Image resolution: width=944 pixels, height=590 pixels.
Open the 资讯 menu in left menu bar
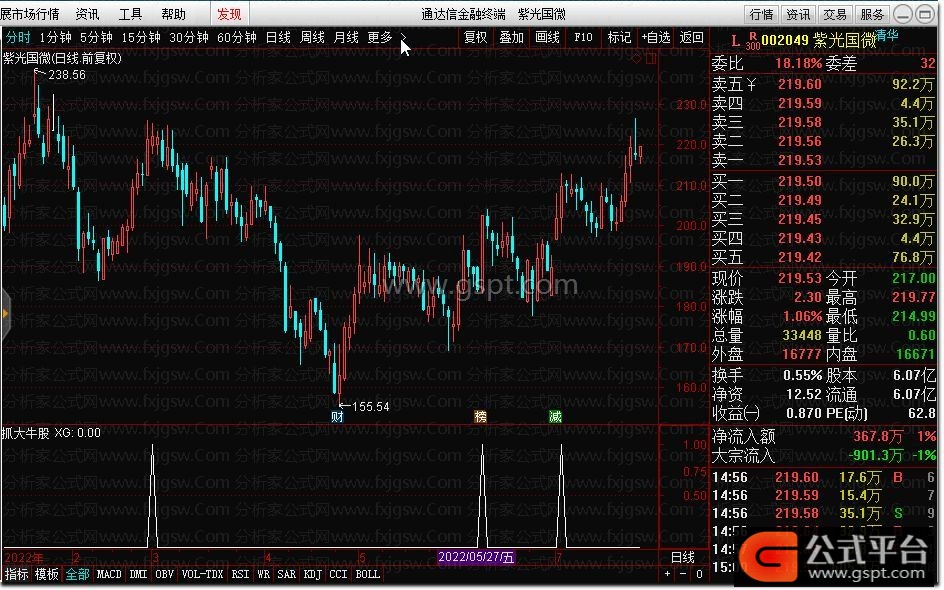[x=87, y=14]
